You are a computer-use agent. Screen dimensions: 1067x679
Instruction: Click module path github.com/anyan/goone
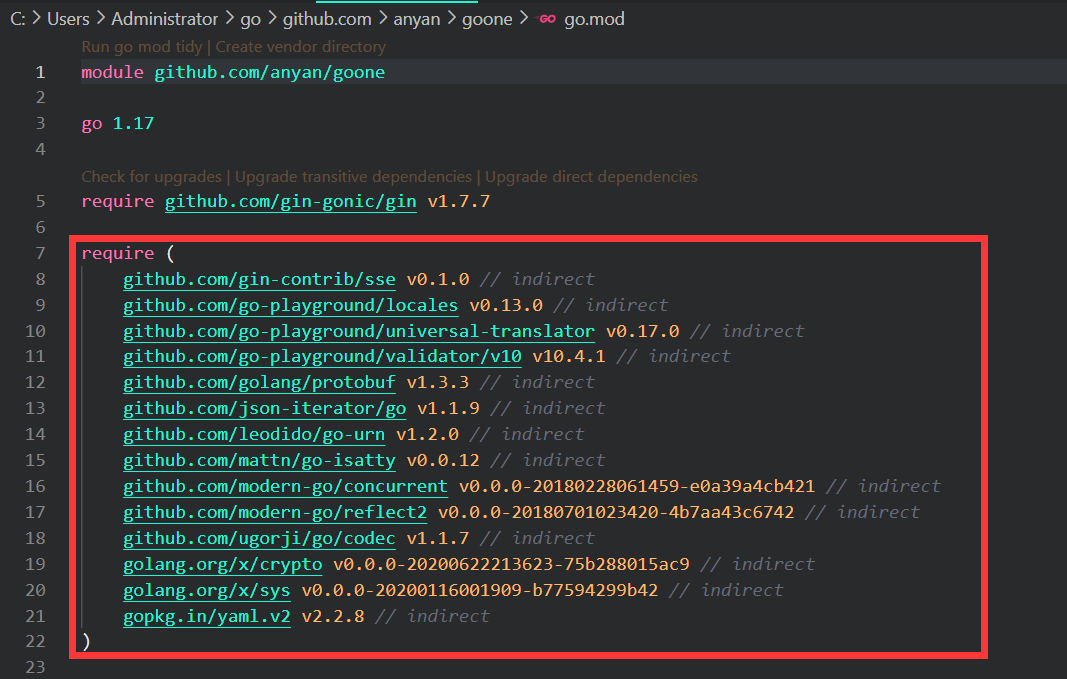click(x=269, y=72)
